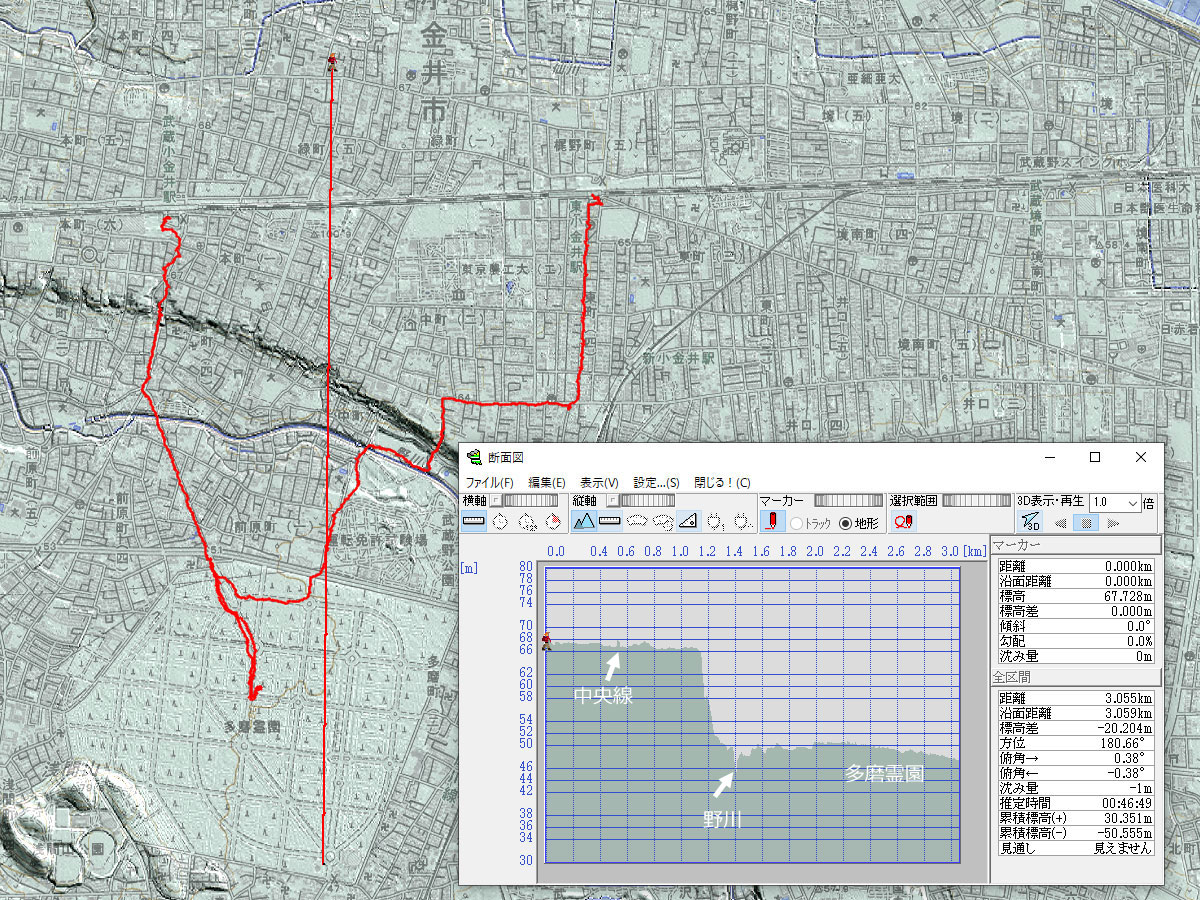
Task: Open the 3D view airplane icon
Action: [x=1031, y=521]
